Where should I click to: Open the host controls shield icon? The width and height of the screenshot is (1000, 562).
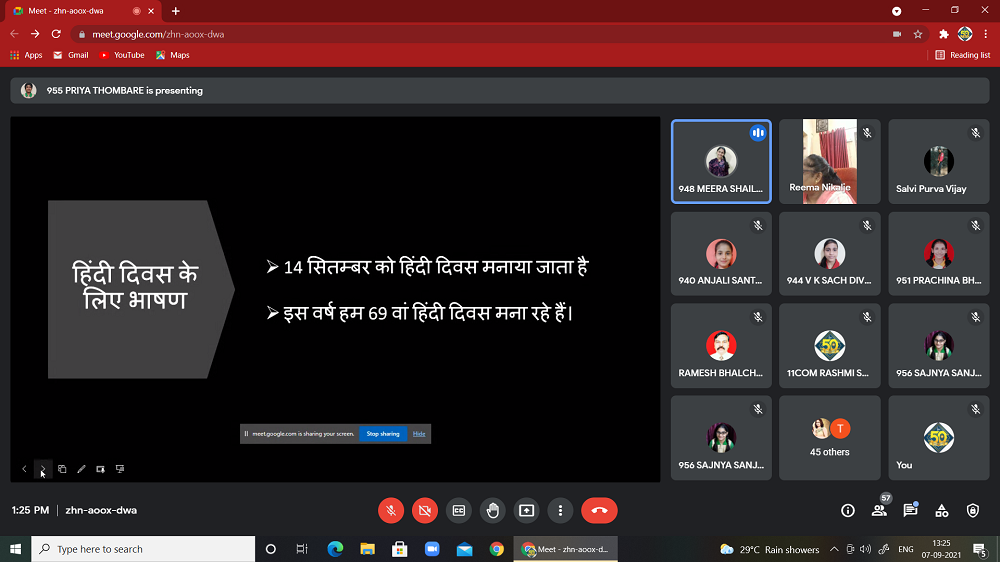tap(973, 510)
